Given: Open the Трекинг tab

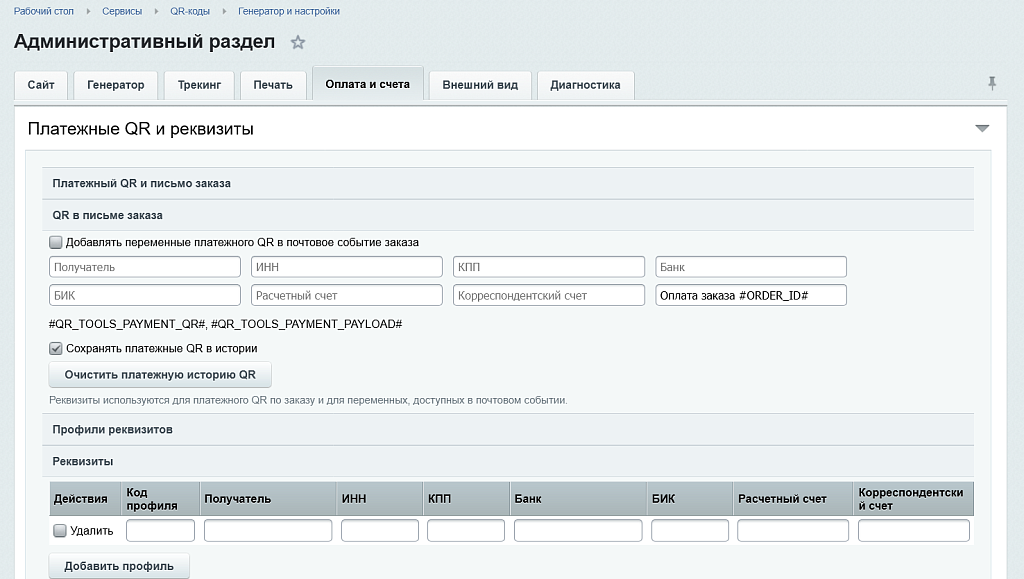Looking at the screenshot, I should (199, 85).
